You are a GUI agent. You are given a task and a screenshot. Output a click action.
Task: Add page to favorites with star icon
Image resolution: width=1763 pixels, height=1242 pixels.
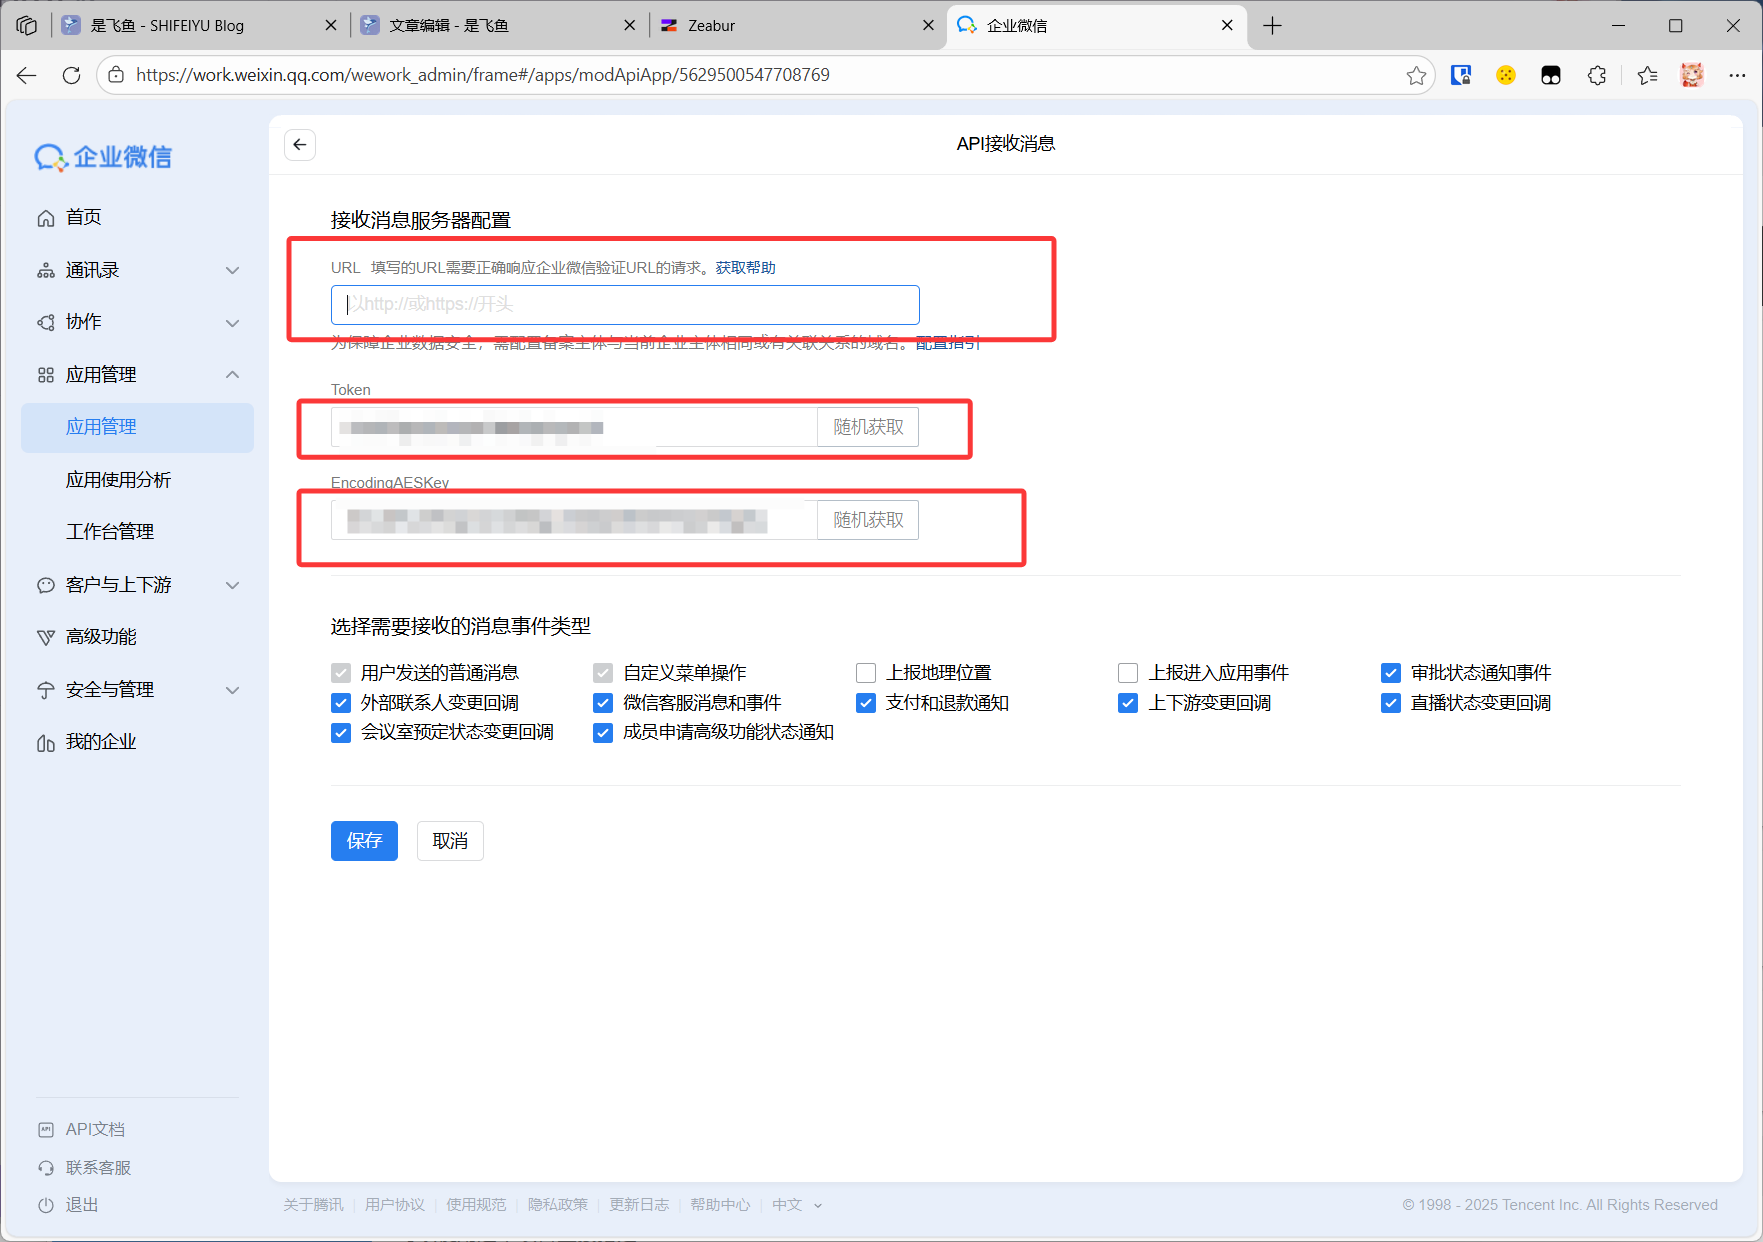(x=1416, y=75)
